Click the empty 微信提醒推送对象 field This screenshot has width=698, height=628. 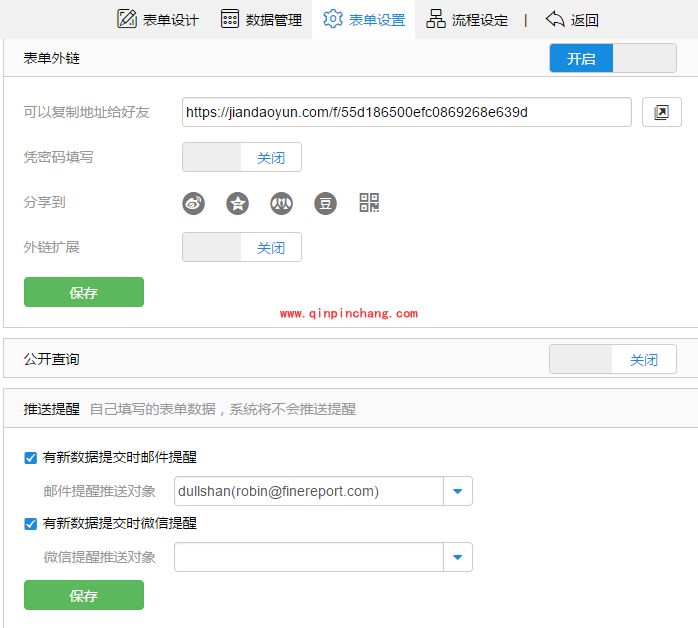309,557
